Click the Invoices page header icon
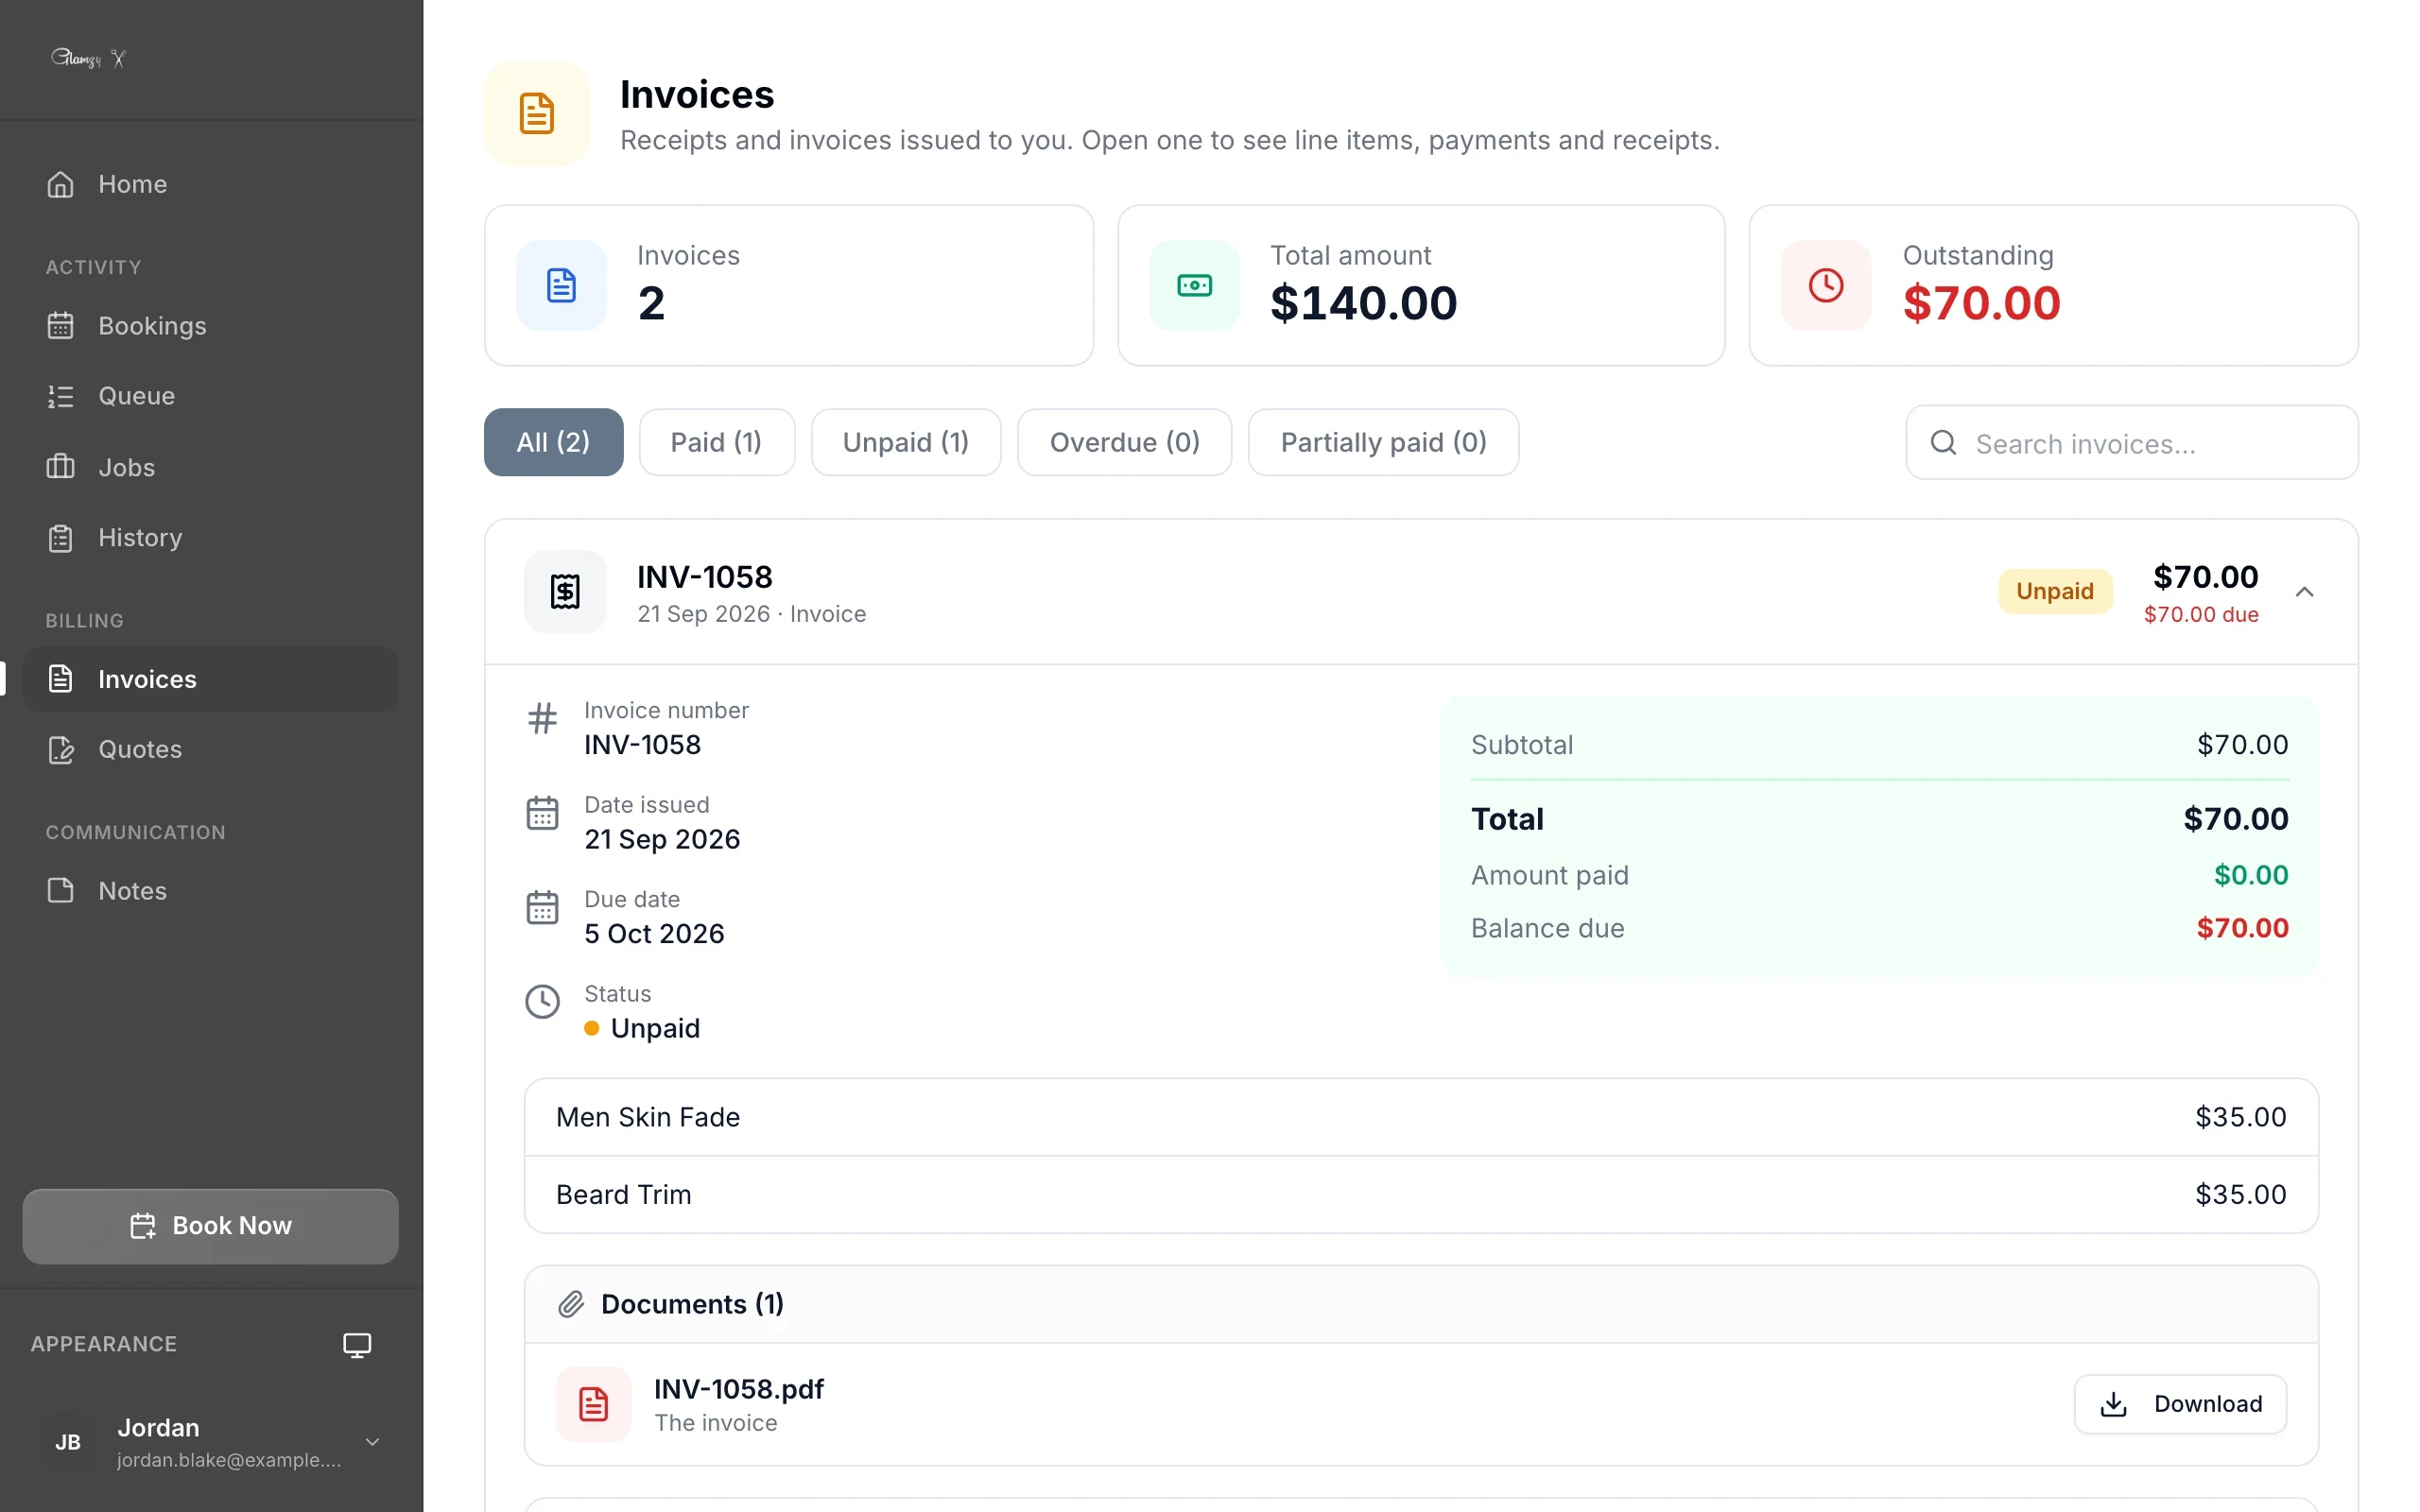The width and height of the screenshot is (2420, 1512). pos(537,113)
